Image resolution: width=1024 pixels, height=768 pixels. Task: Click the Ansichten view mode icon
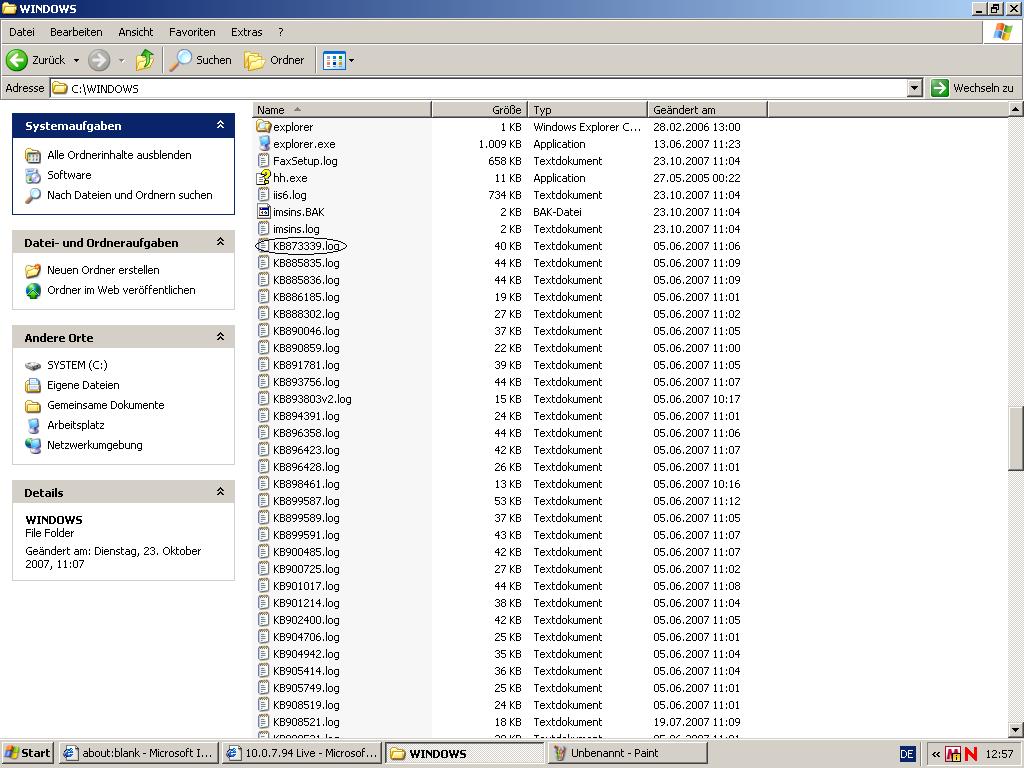(x=334, y=61)
